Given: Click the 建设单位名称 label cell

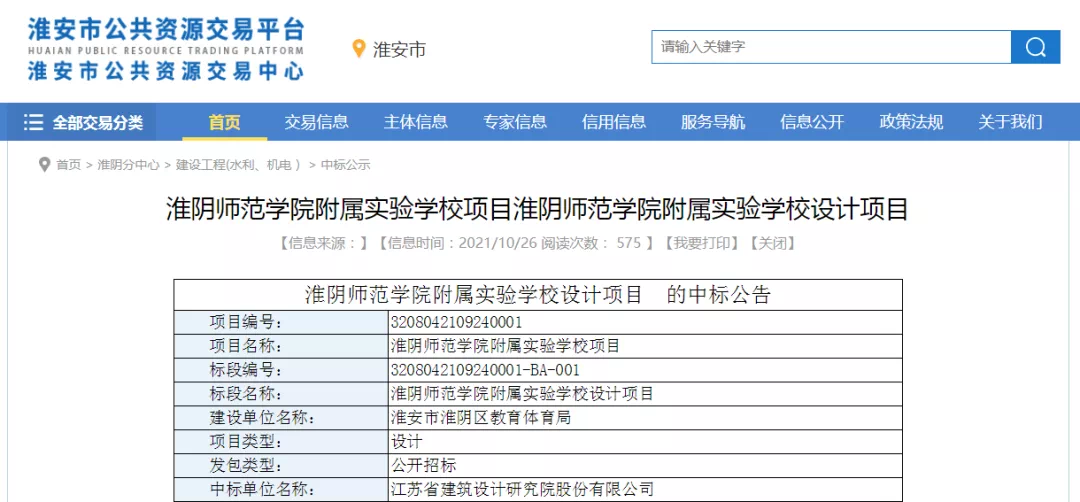Looking at the screenshot, I should click(x=281, y=418).
